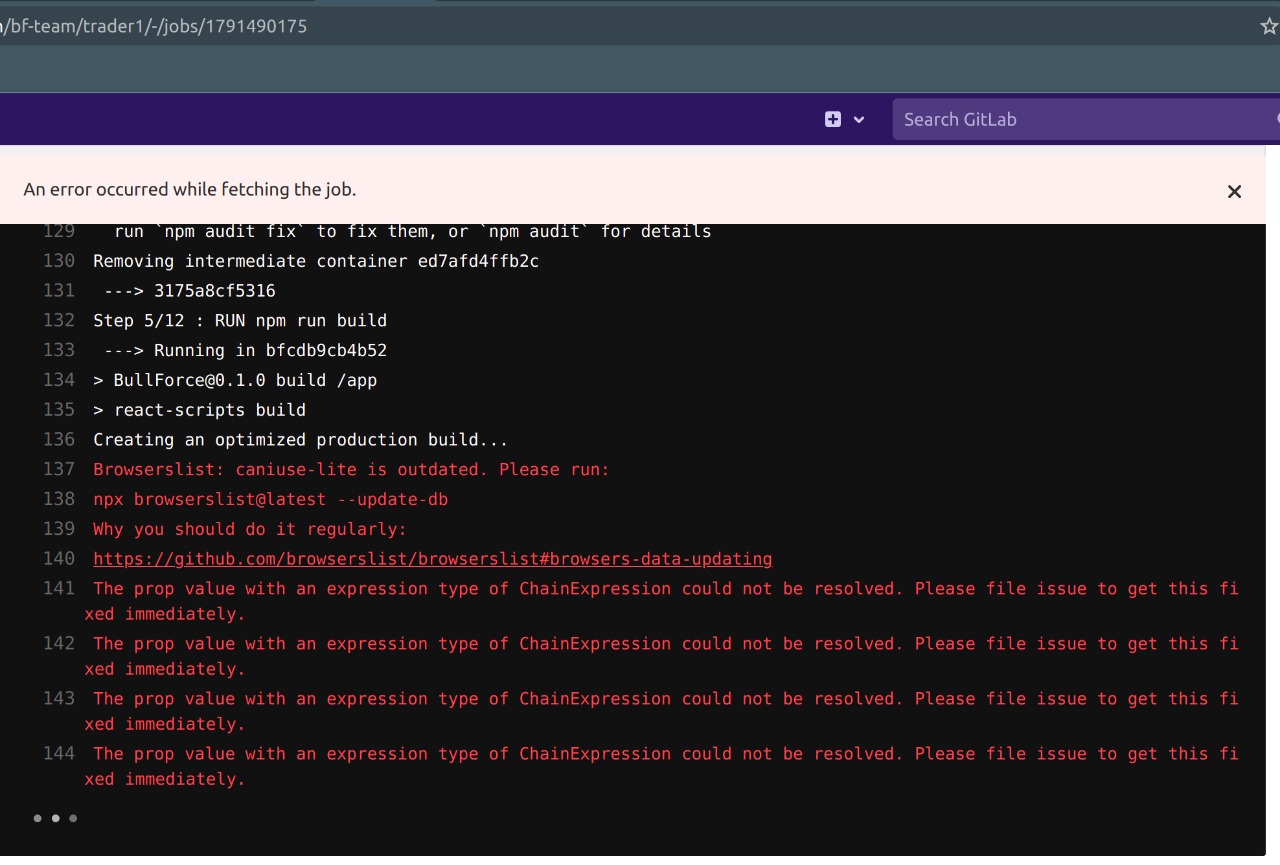Click line 138 showing the npx command
Image resolution: width=1280 pixels, height=865 pixels.
click(x=59, y=499)
